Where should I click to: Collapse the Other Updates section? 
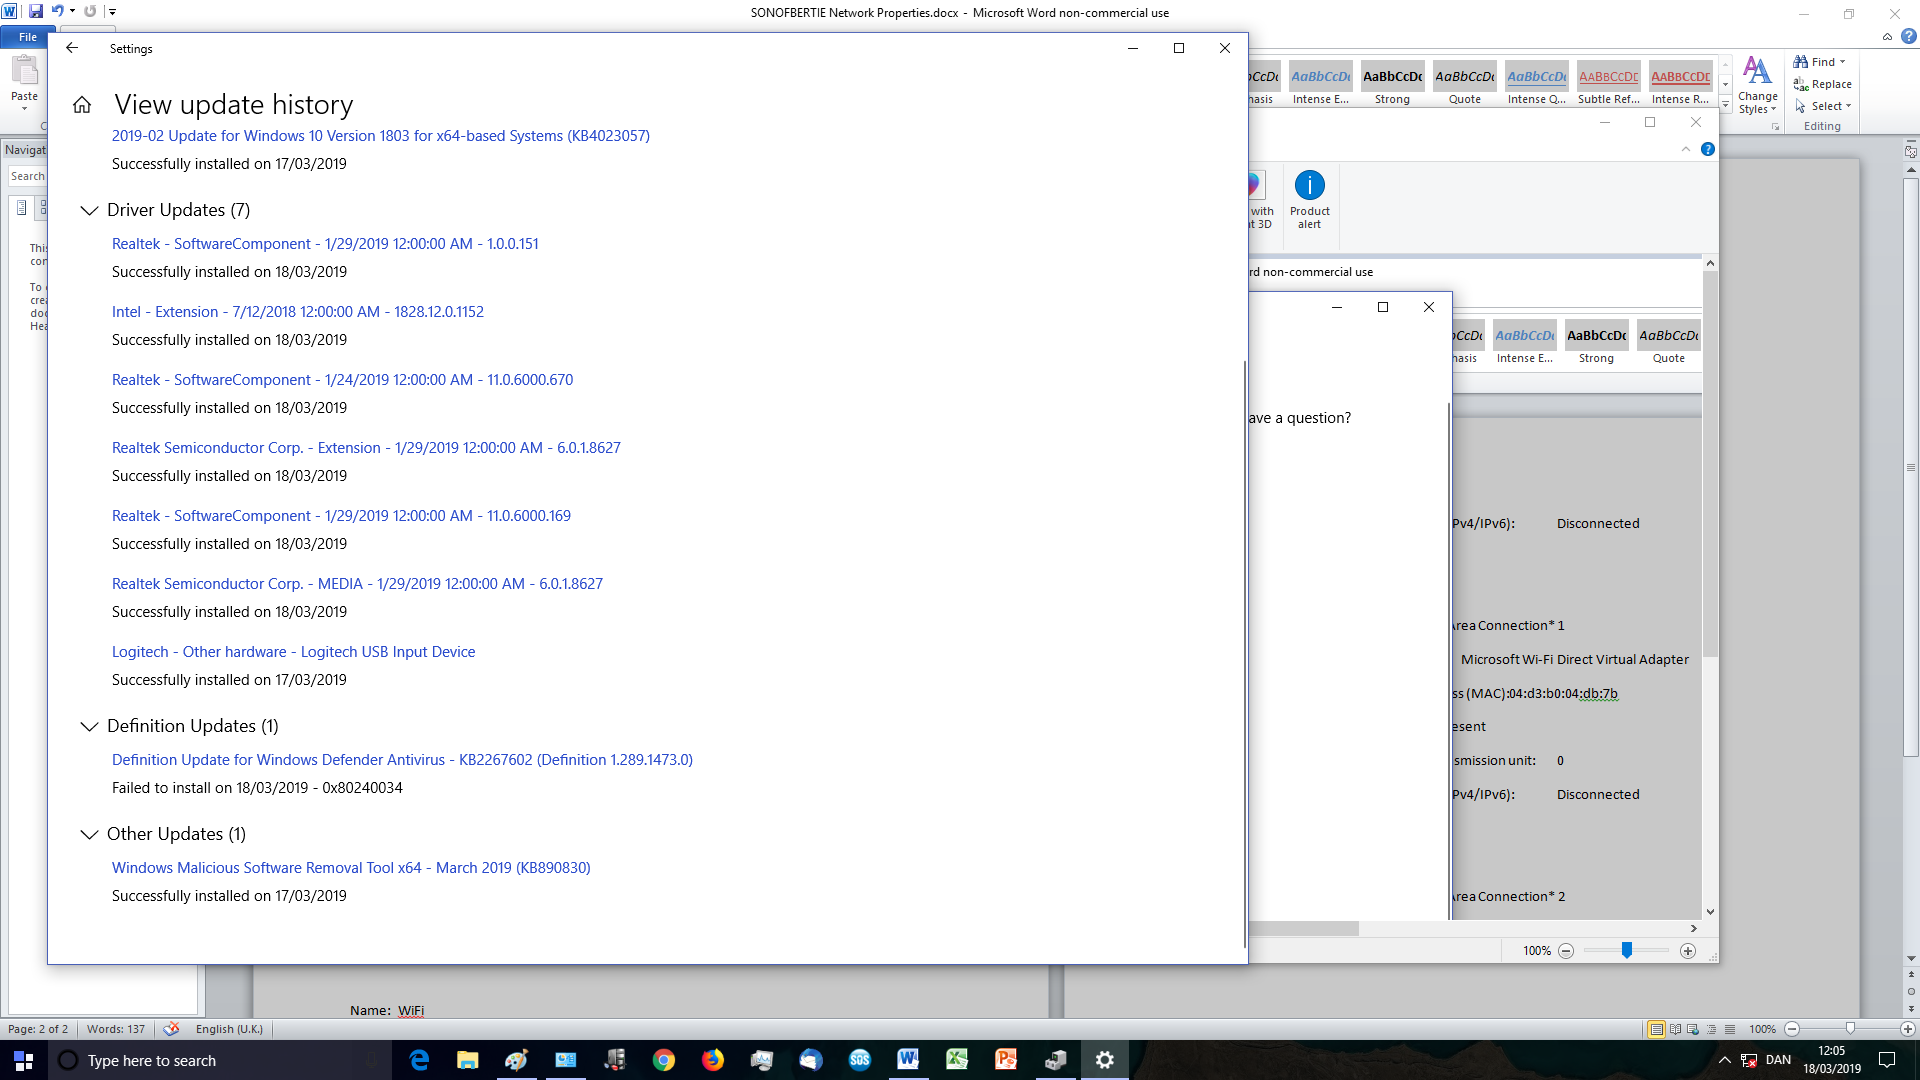click(x=89, y=834)
